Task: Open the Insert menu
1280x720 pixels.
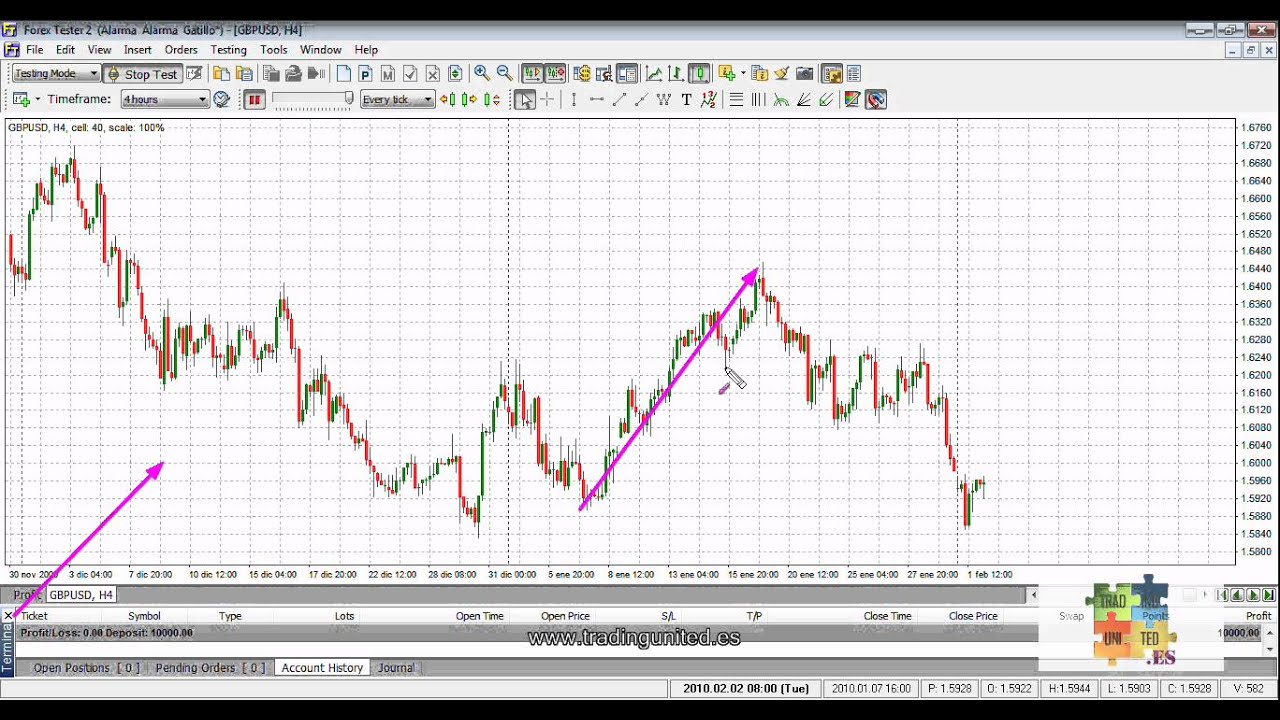Action: coord(138,50)
